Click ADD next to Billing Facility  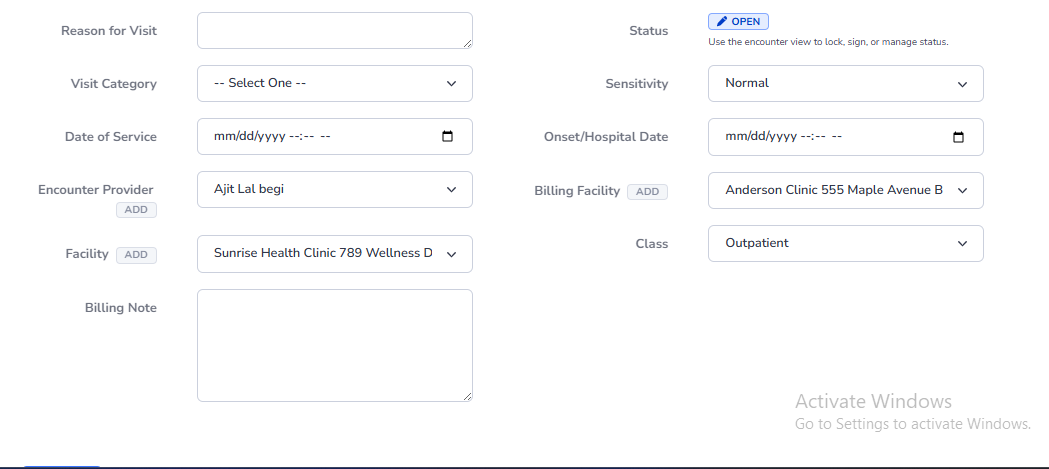coord(647,192)
